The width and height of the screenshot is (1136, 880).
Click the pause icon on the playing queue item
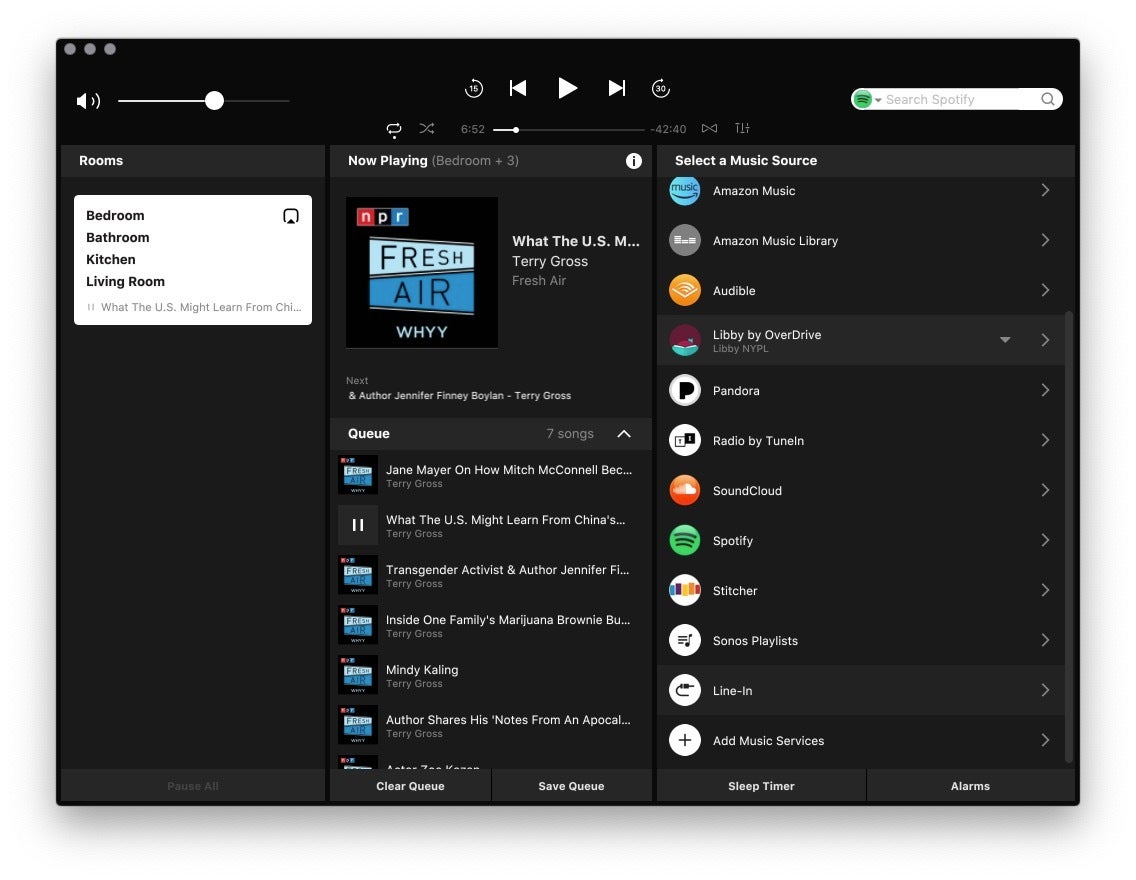pos(358,525)
